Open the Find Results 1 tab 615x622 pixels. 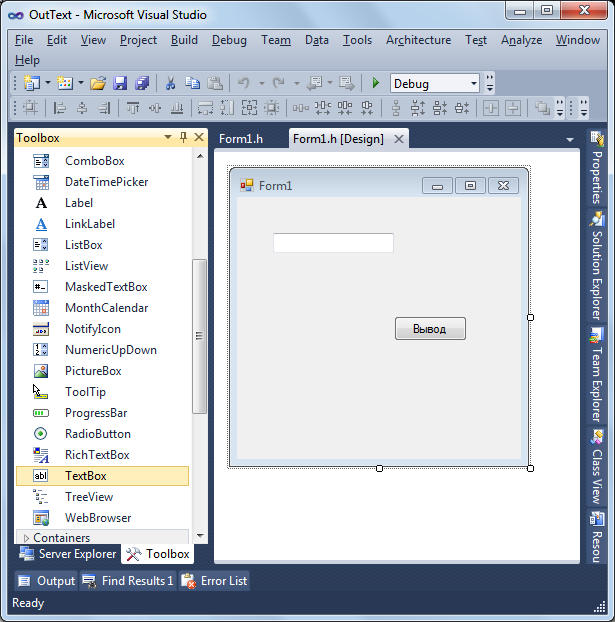click(128, 581)
